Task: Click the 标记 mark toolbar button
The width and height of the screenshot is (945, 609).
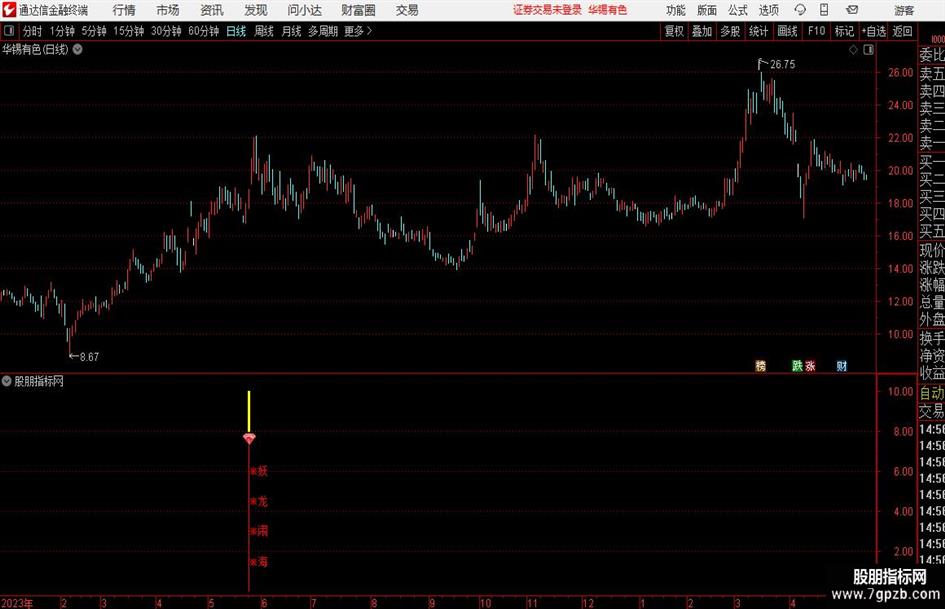Action: [x=844, y=31]
